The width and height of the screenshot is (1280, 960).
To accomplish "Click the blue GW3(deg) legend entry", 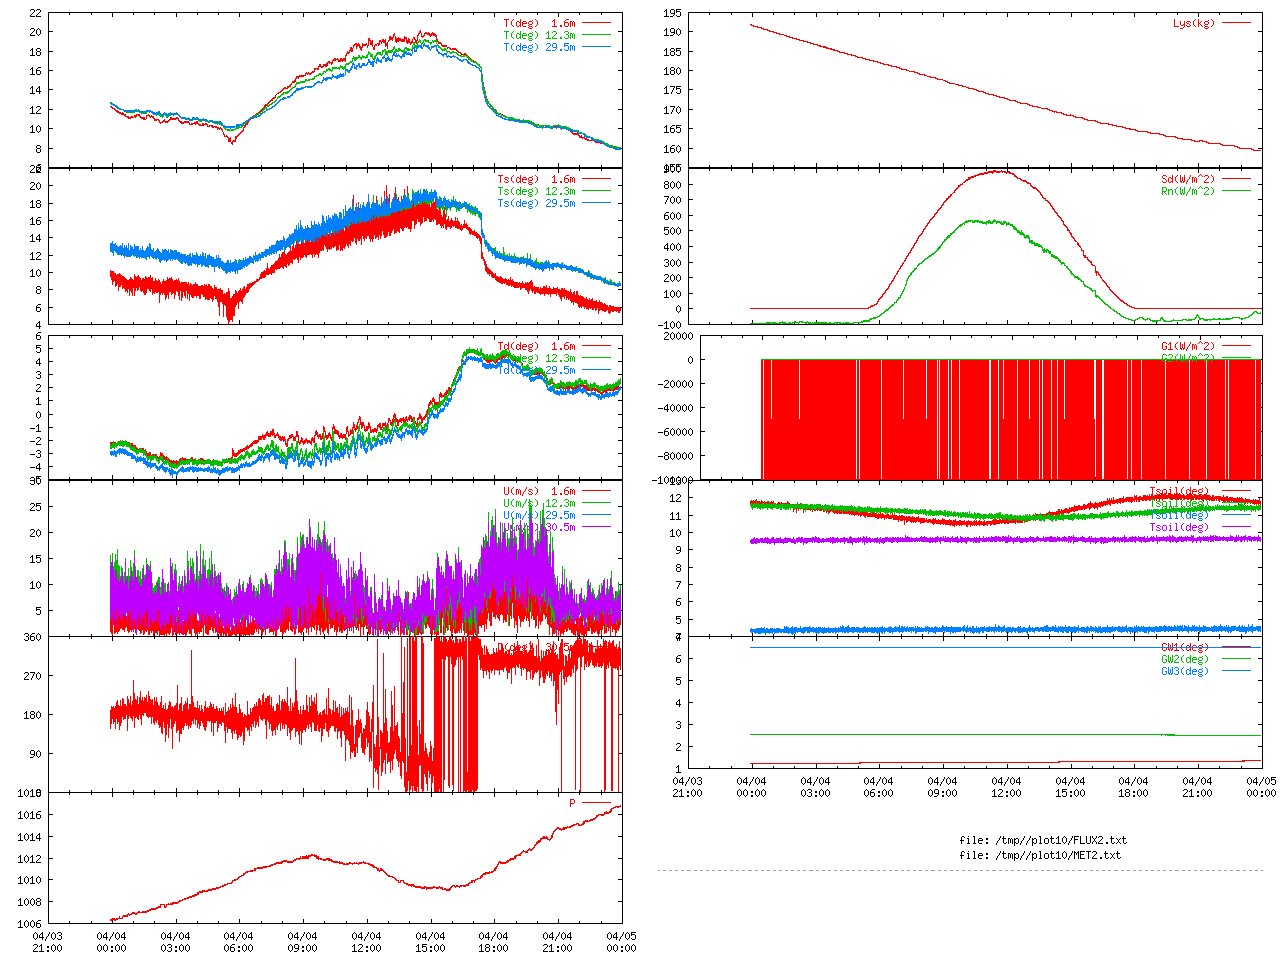I will 1184,671.
